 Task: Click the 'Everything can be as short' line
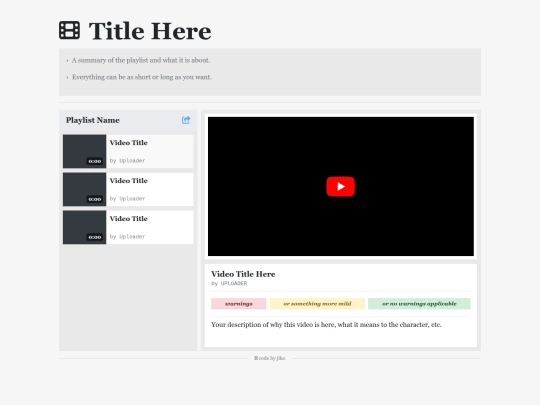point(142,77)
